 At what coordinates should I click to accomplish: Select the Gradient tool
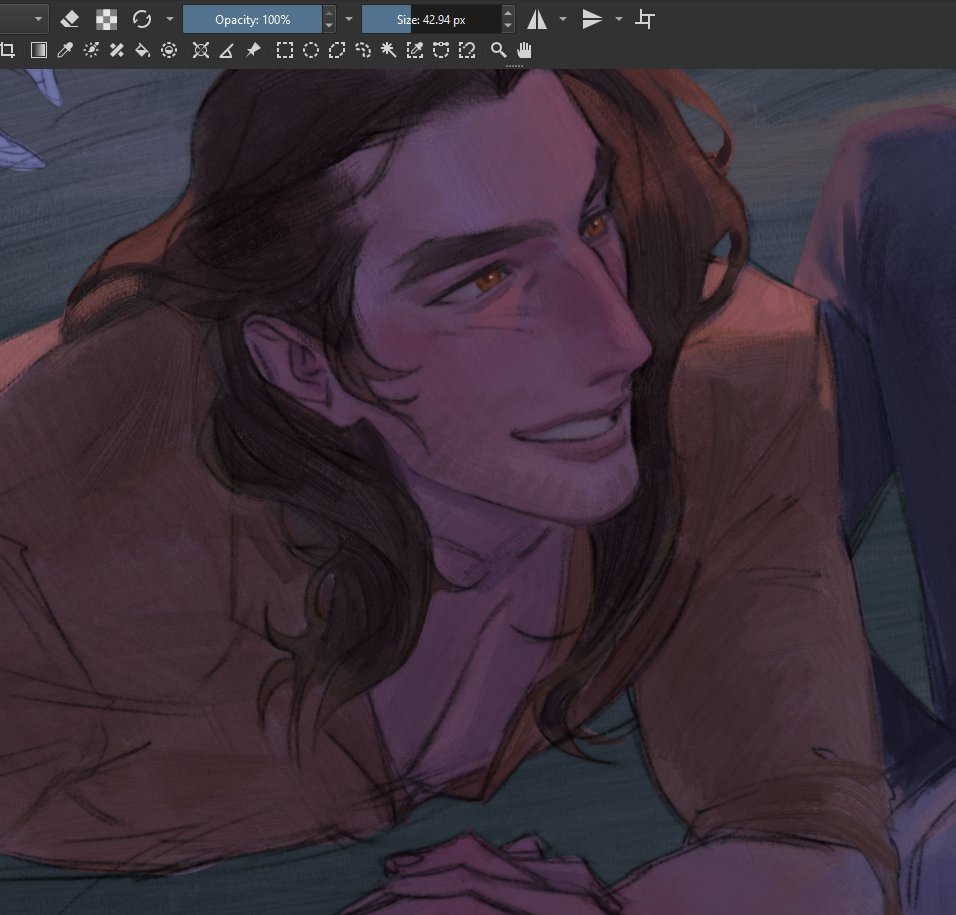(38, 50)
